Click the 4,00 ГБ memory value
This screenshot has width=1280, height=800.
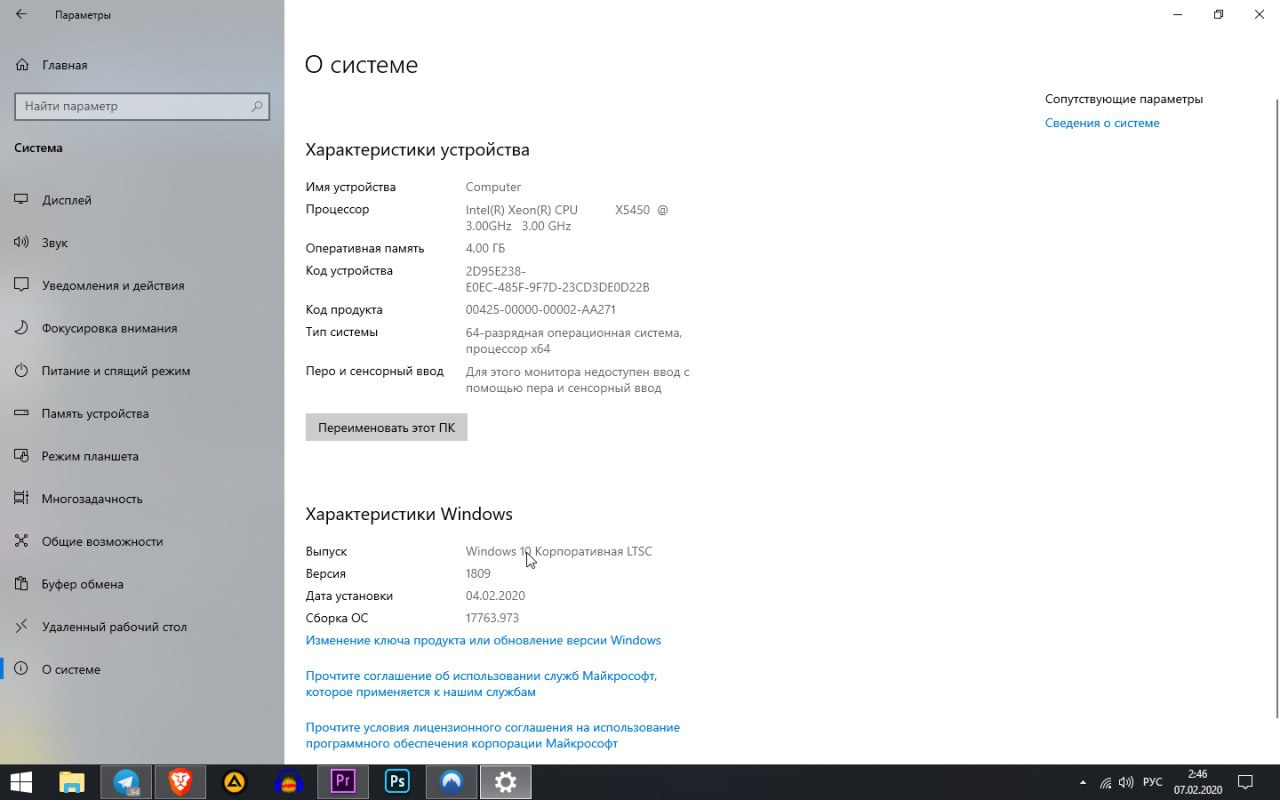click(485, 248)
